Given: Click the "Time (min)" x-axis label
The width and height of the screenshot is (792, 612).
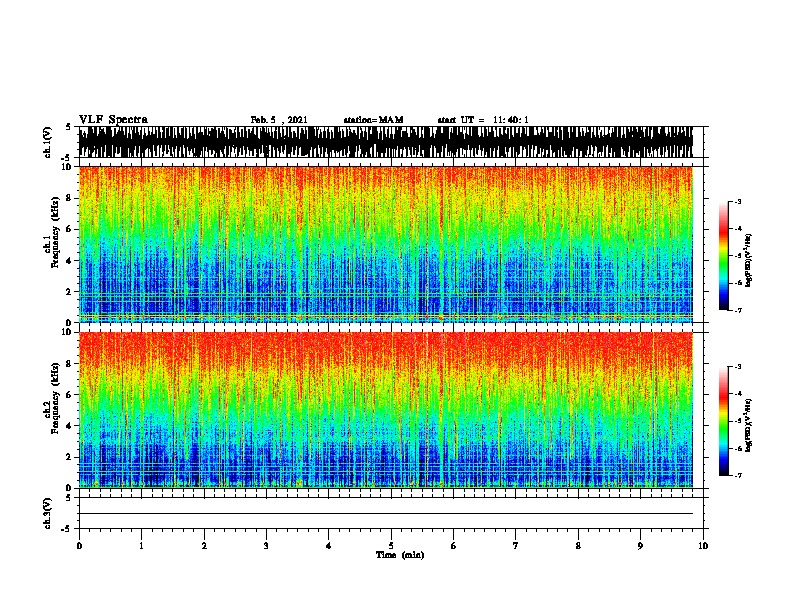Looking at the screenshot, I should 400,555.
